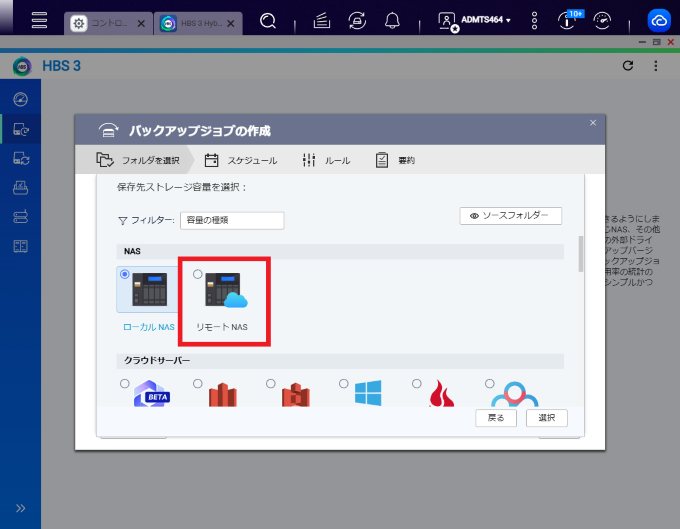This screenshot has width=680, height=529.
Task: Open external devices icon in top bar
Action: point(357,20)
